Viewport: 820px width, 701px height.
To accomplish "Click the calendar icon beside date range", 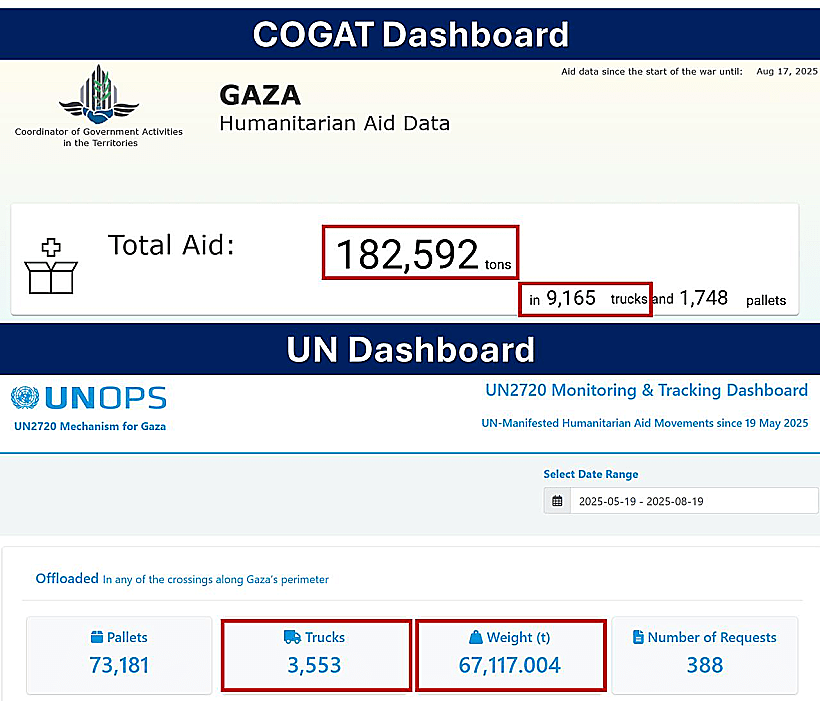I will pyautogui.click(x=558, y=501).
